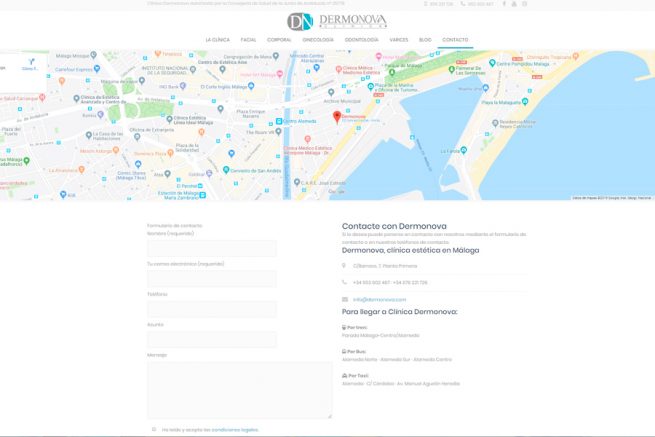655x437 pixels.
Task: Click the ING Bank map marker
Action: 183,86
